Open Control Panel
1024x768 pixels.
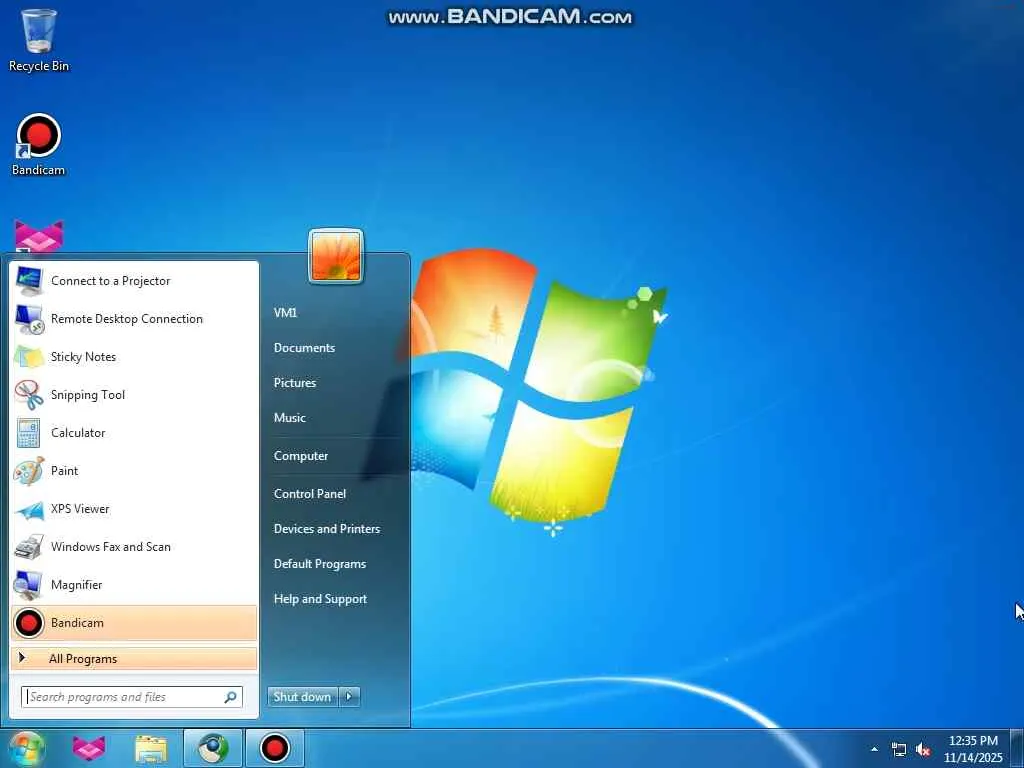coord(310,494)
